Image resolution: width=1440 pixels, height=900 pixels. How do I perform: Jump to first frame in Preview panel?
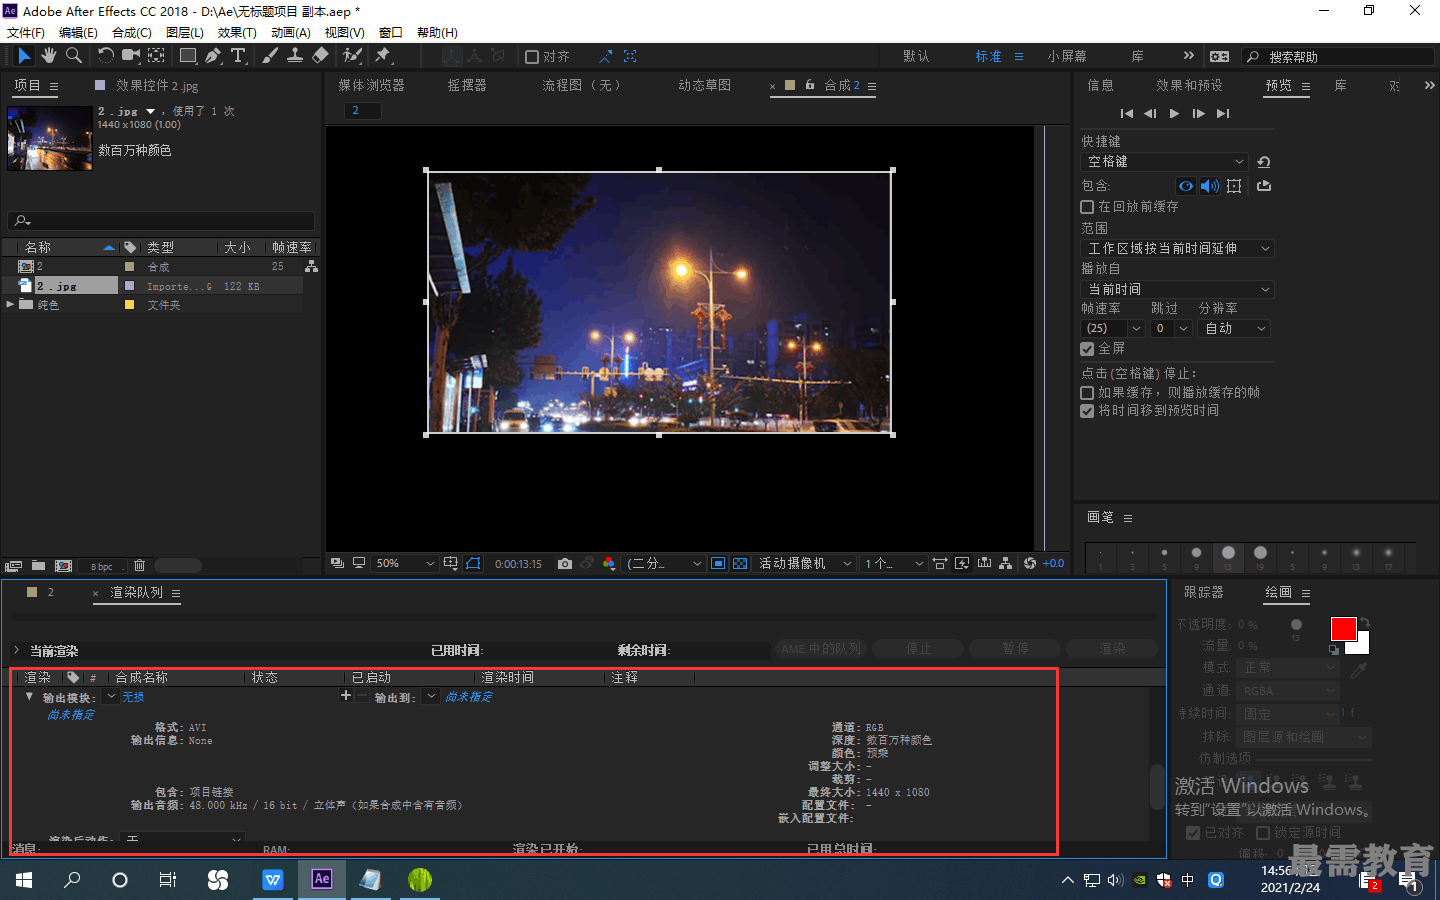click(1126, 114)
